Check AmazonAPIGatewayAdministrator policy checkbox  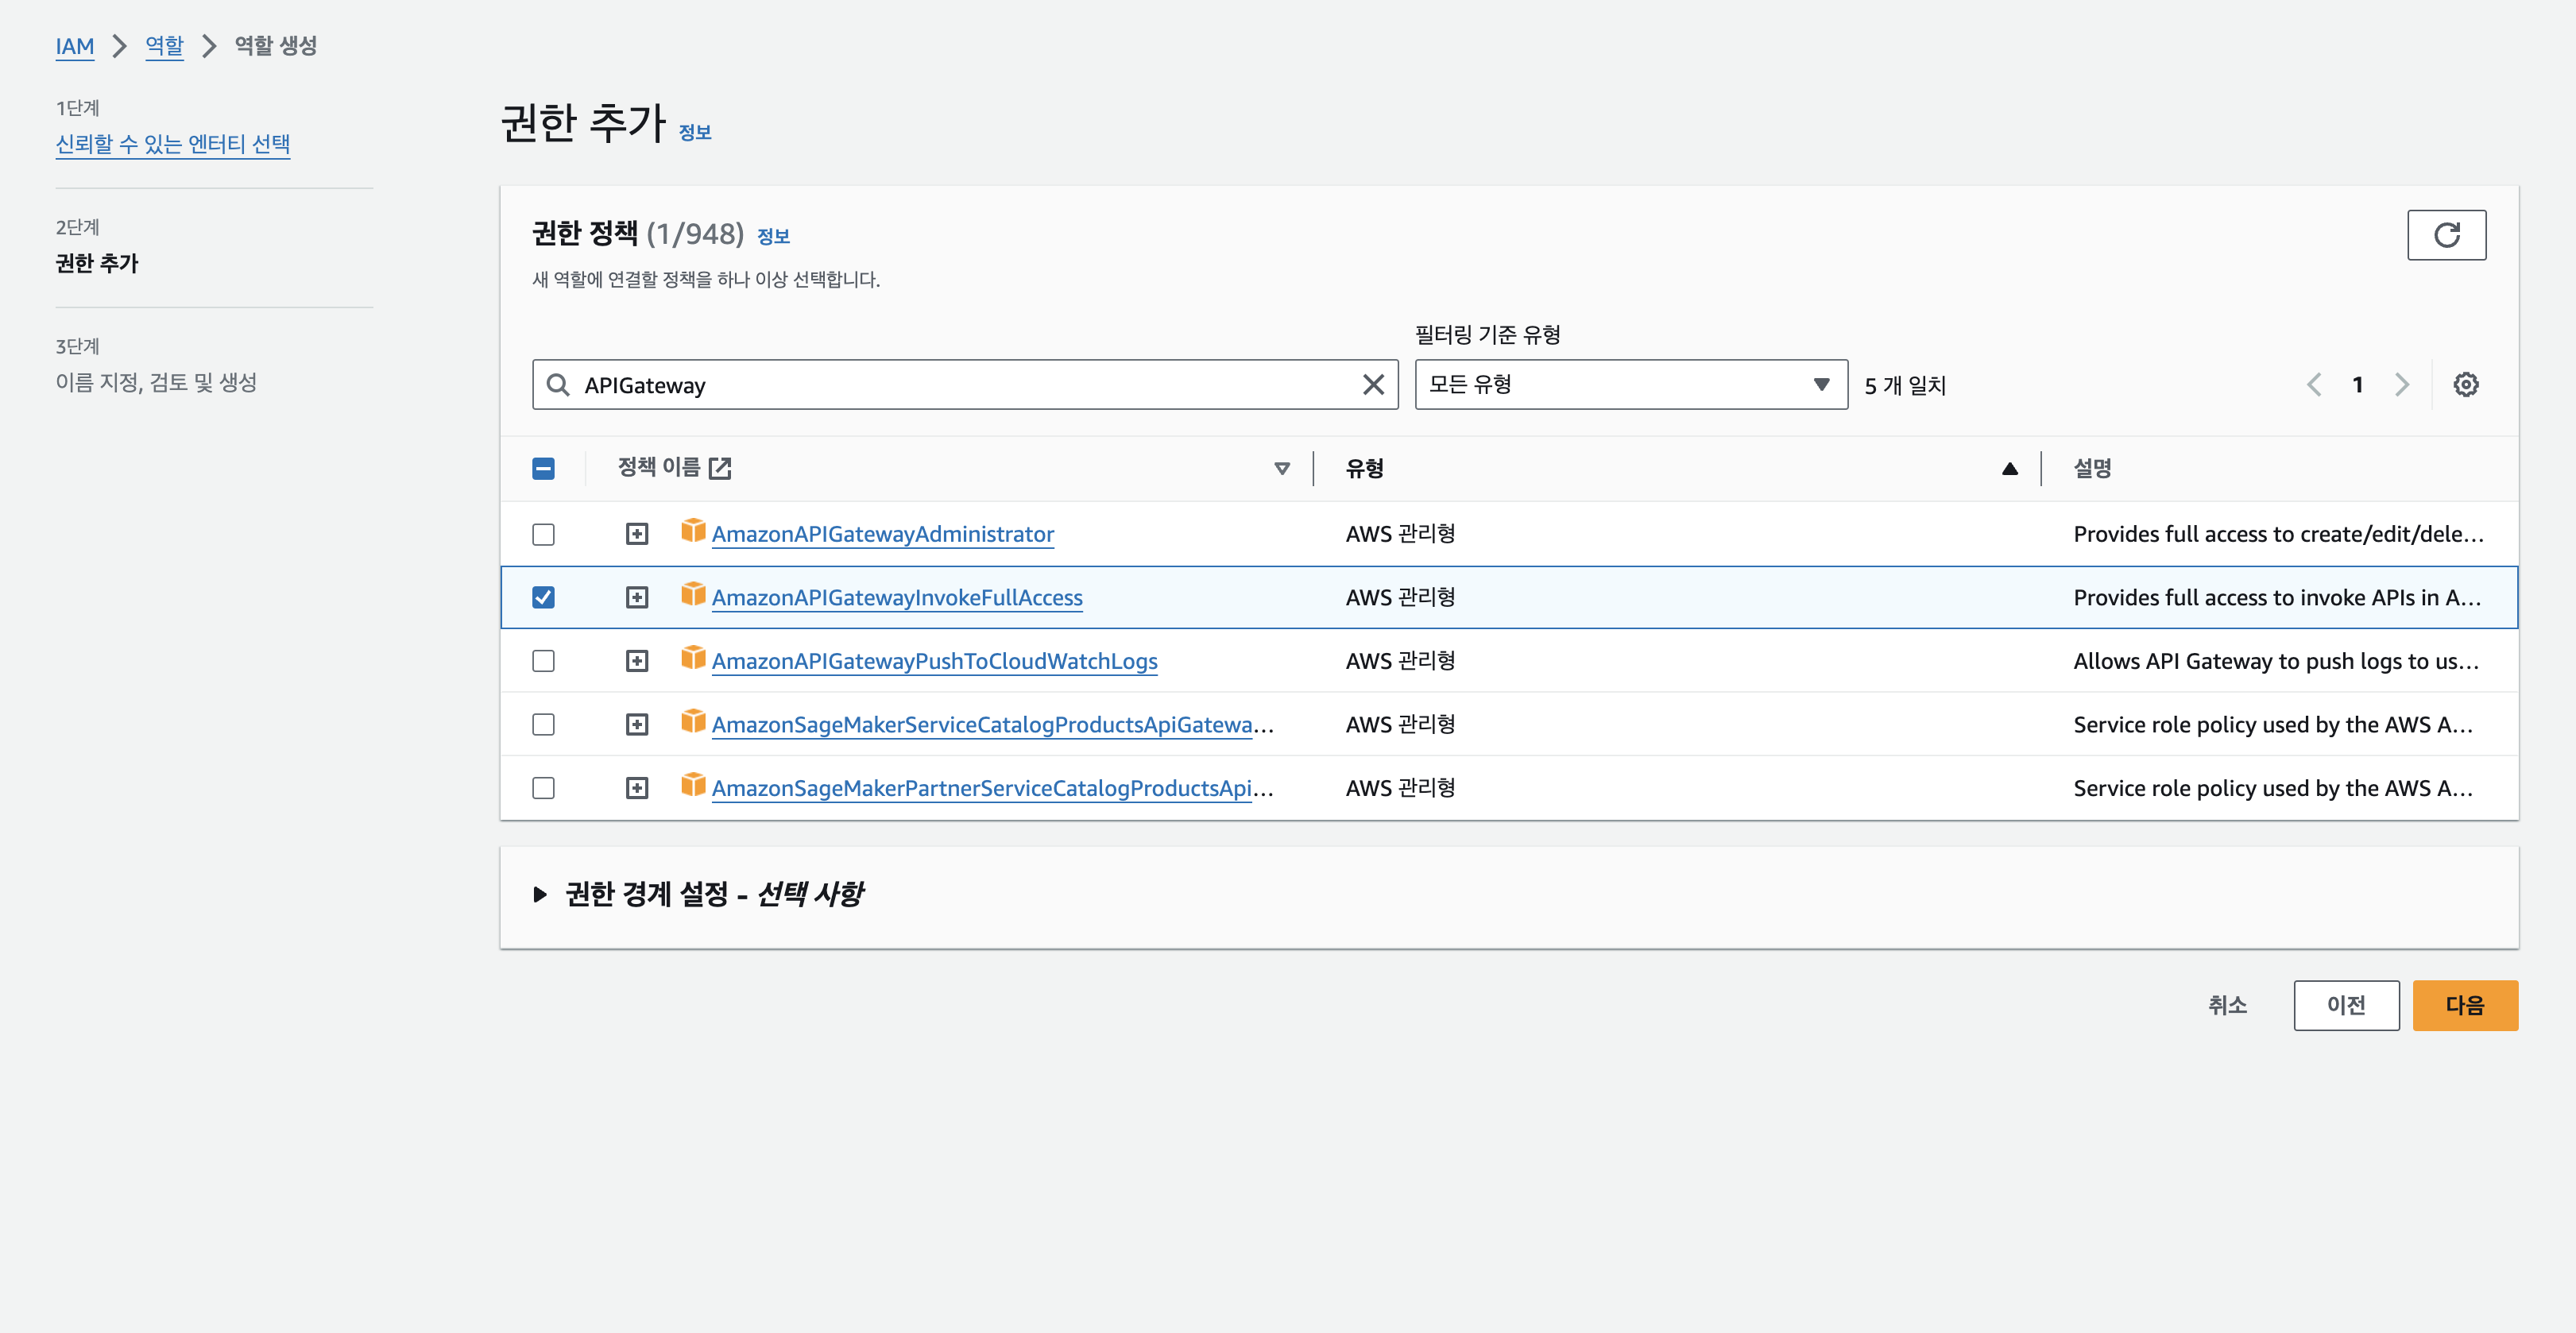pyautogui.click(x=543, y=534)
